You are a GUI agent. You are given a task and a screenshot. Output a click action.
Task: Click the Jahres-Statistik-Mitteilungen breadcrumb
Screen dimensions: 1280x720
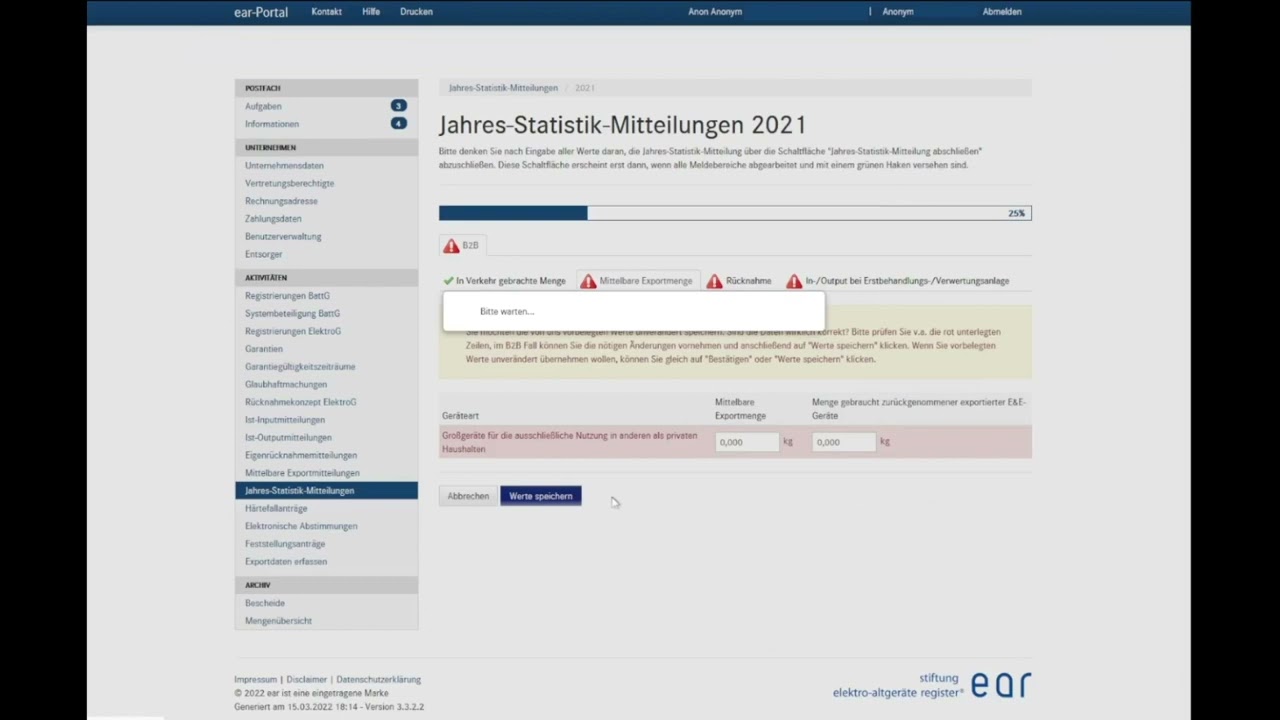(x=503, y=88)
